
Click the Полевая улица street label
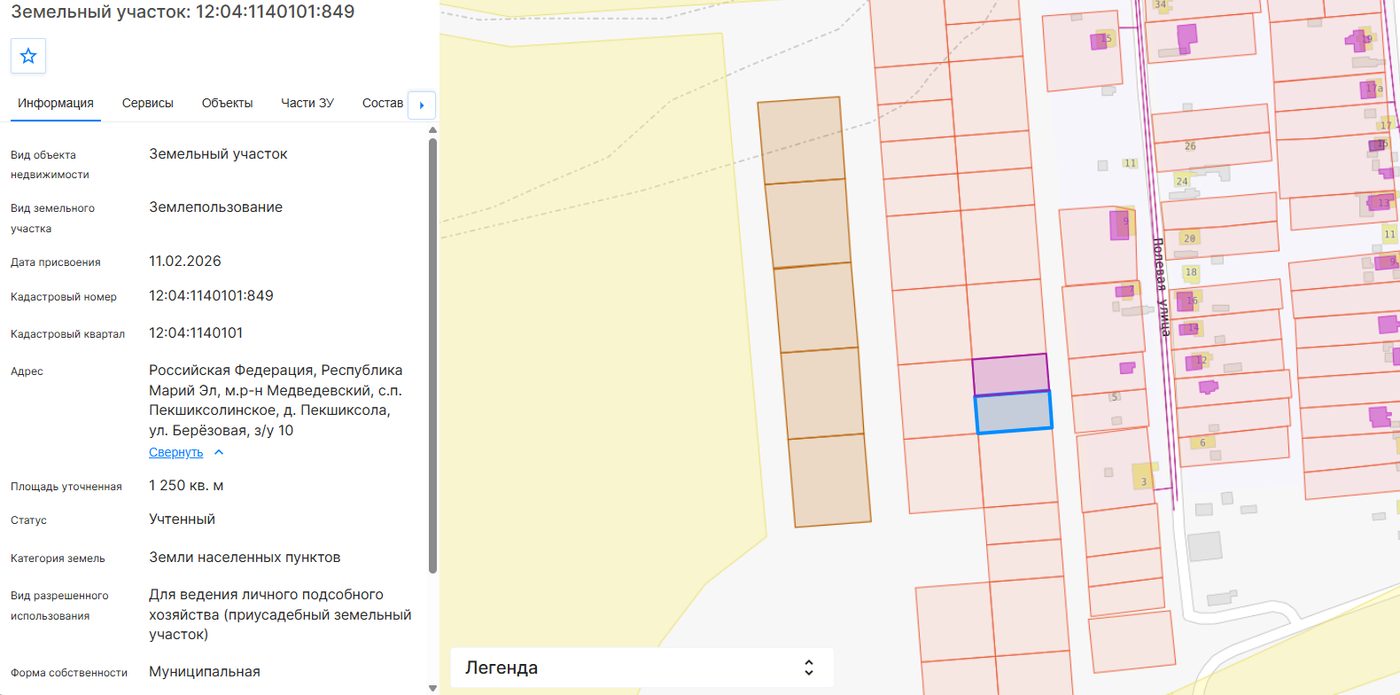pyautogui.click(x=1161, y=286)
